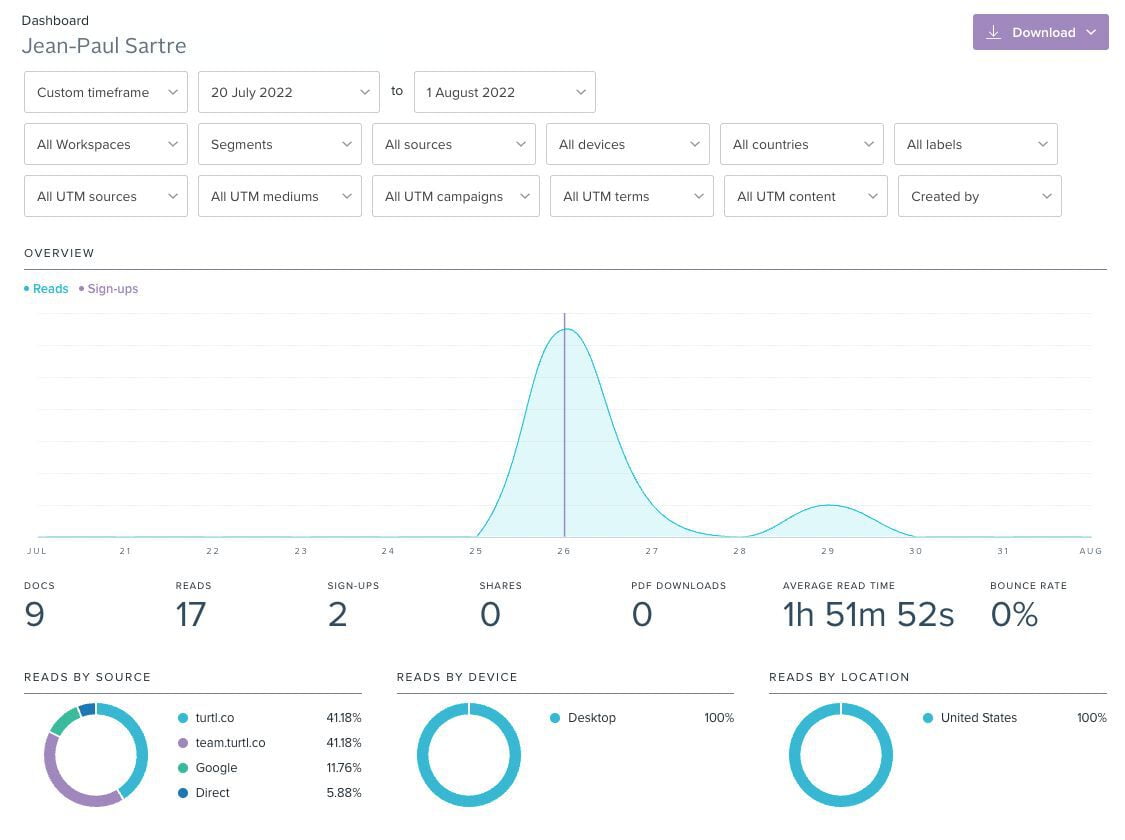Toggle the Reads series in chart legend

pyautogui.click(x=46, y=289)
